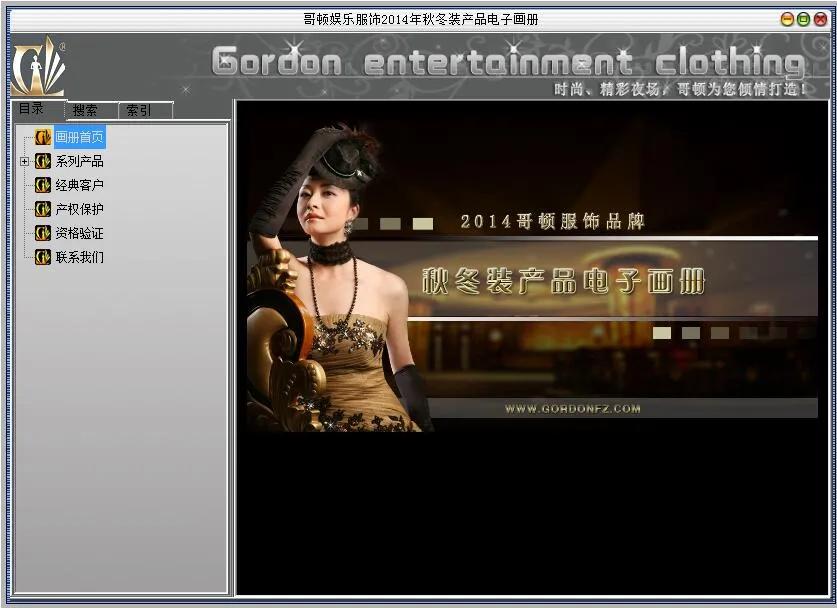The image size is (837, 608).
Task: Click the icon beside 产权保护
Action: pyautogui.click(x=43, y=209)
